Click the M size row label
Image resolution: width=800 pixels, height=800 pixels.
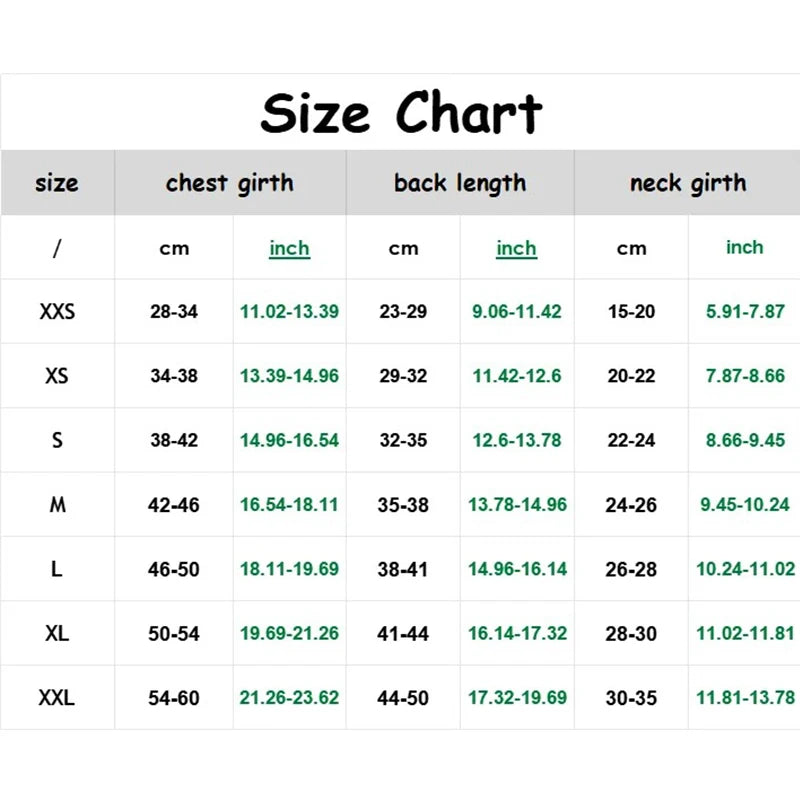pos(57,505)
